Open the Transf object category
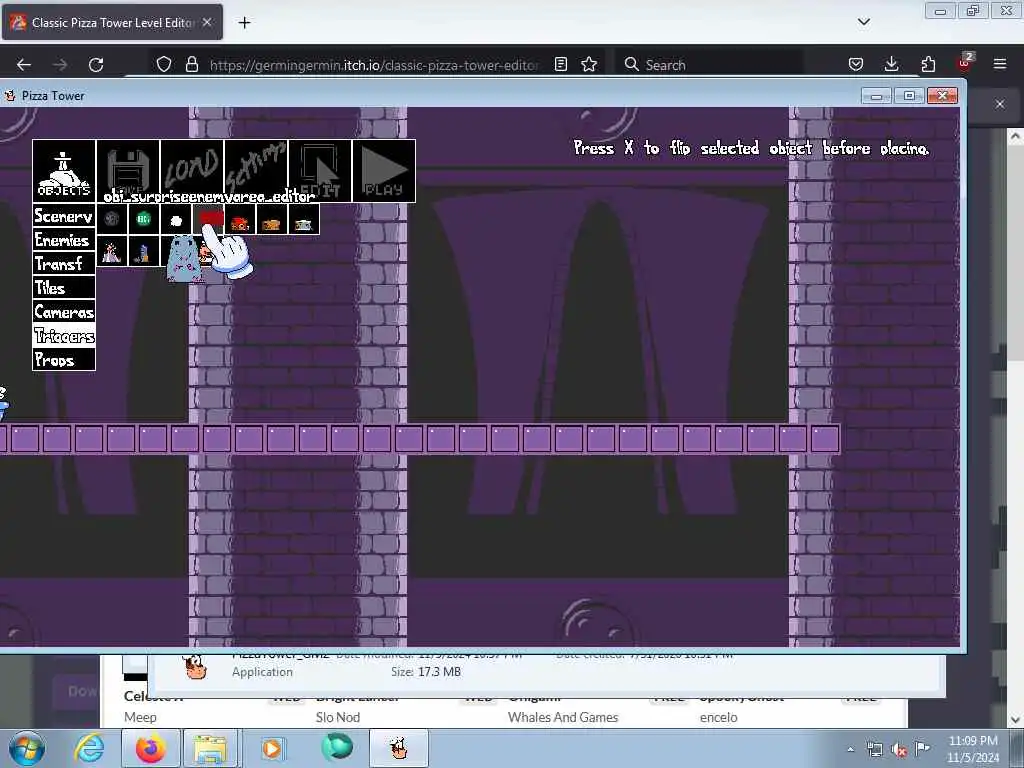This screenshot has height=768, width=1024. [64, 264]
